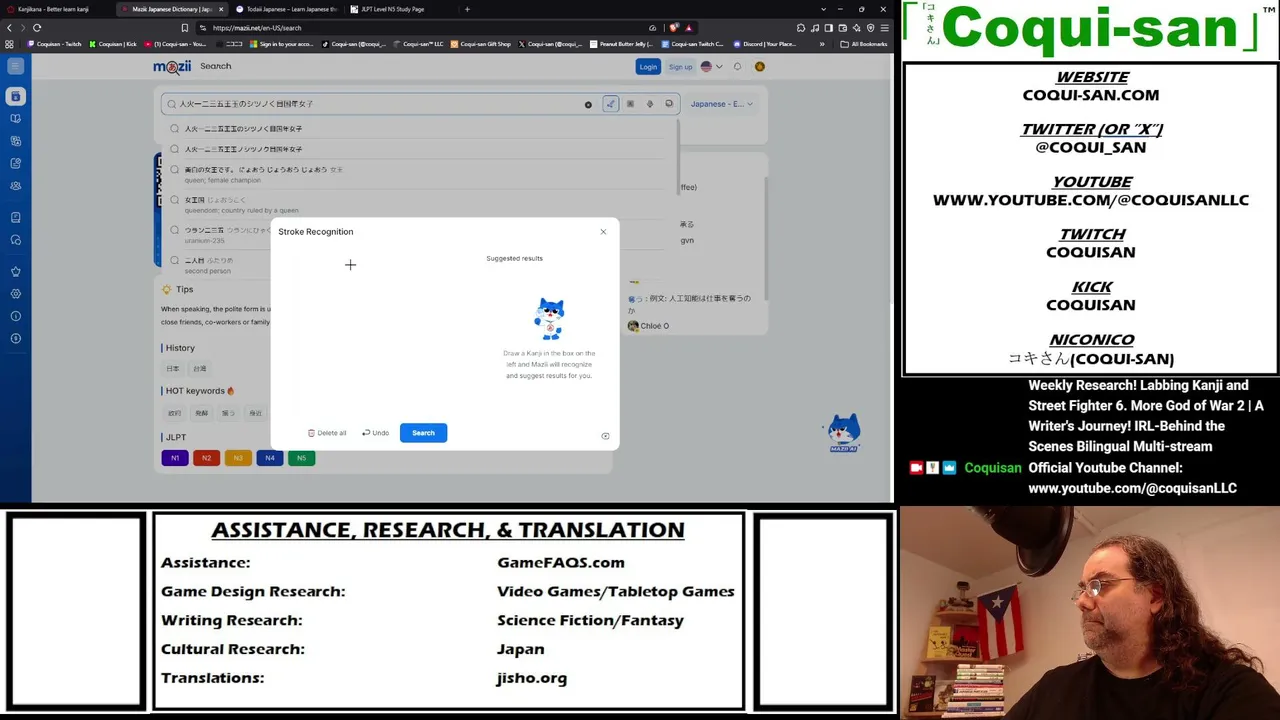Click the green N5 JLPT button
Viewport: 1280px width, 720px height.
301,458
